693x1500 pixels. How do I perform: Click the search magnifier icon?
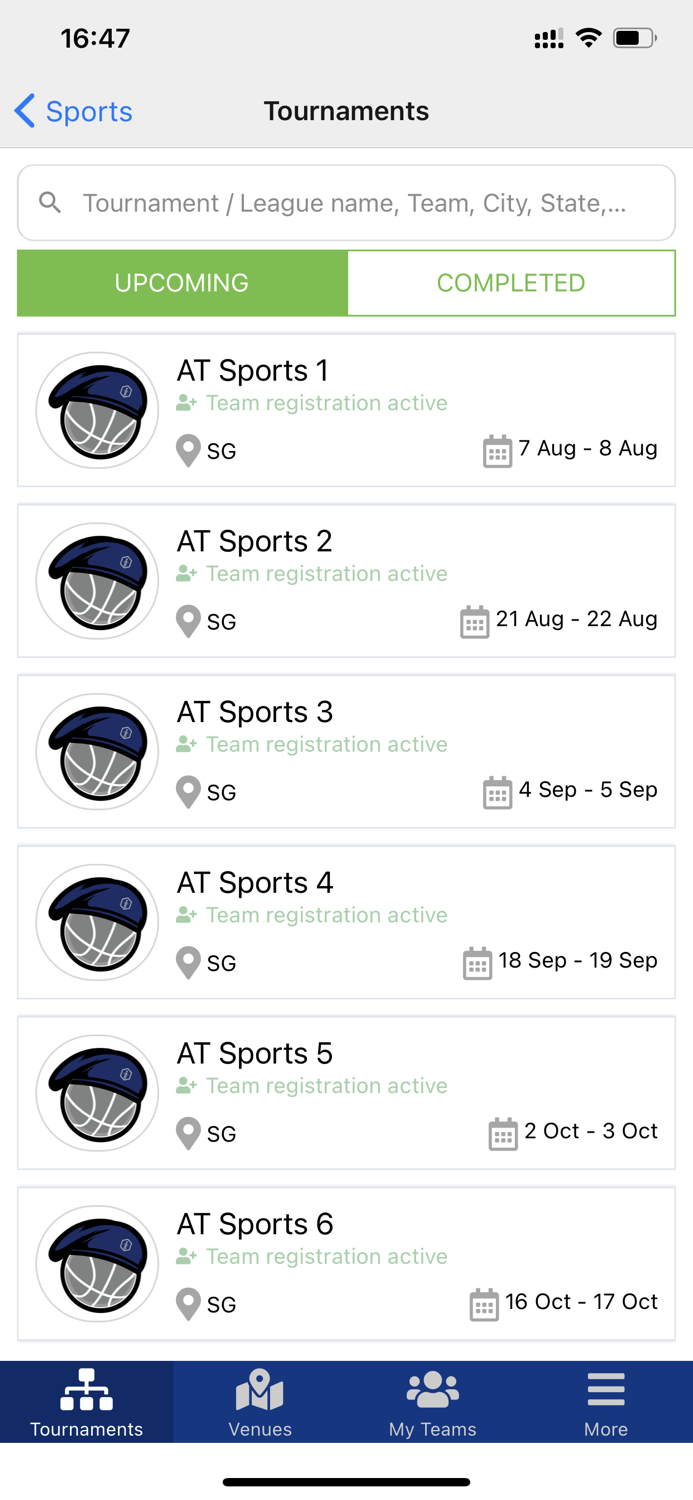(49, 202)
